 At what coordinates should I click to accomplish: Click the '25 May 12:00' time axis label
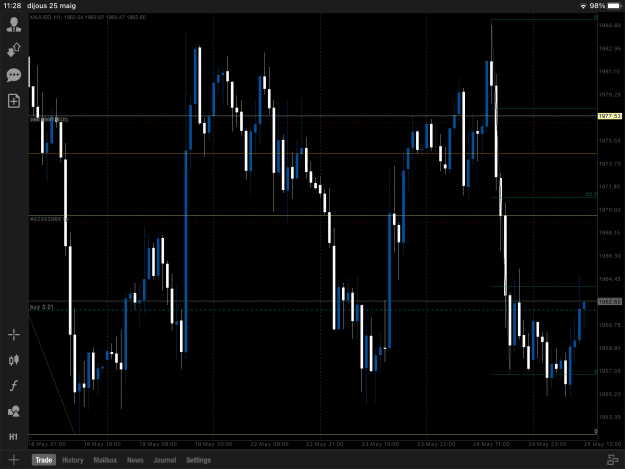[x=602, y=444]
